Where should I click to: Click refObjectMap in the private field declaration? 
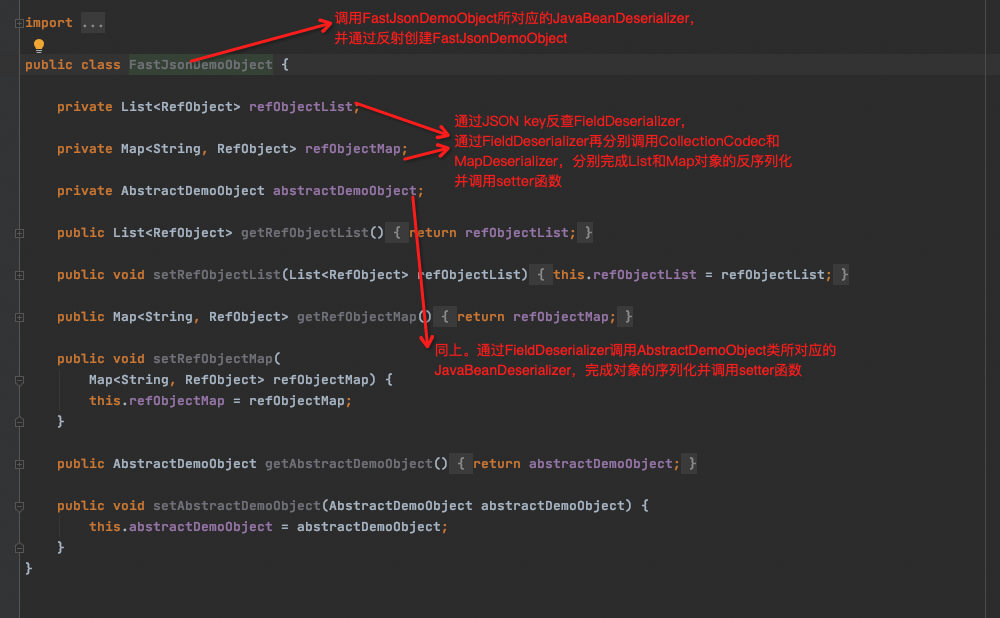pyautogui.click(x=353, y=149)
